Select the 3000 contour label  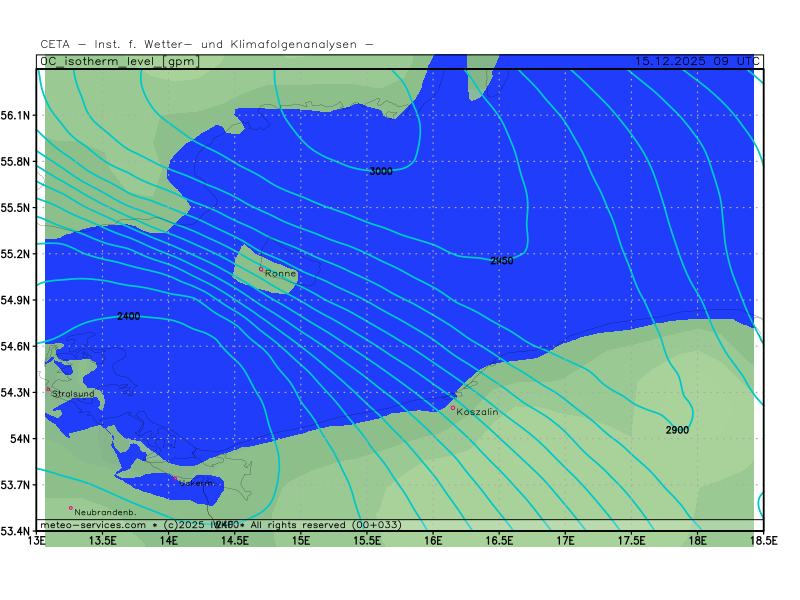[x=381, y=171]
